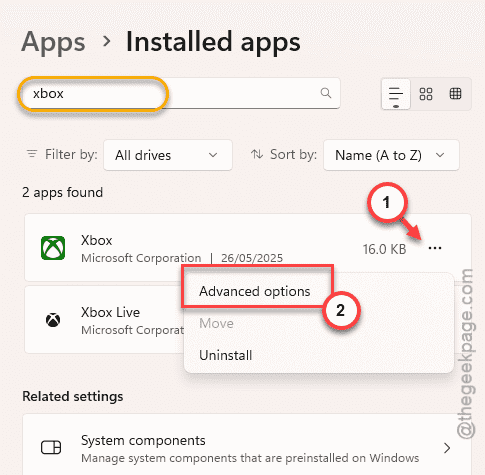Go back to Apps breadcrumb
This screenshot has height=475, width=485.
click(54, 42)
